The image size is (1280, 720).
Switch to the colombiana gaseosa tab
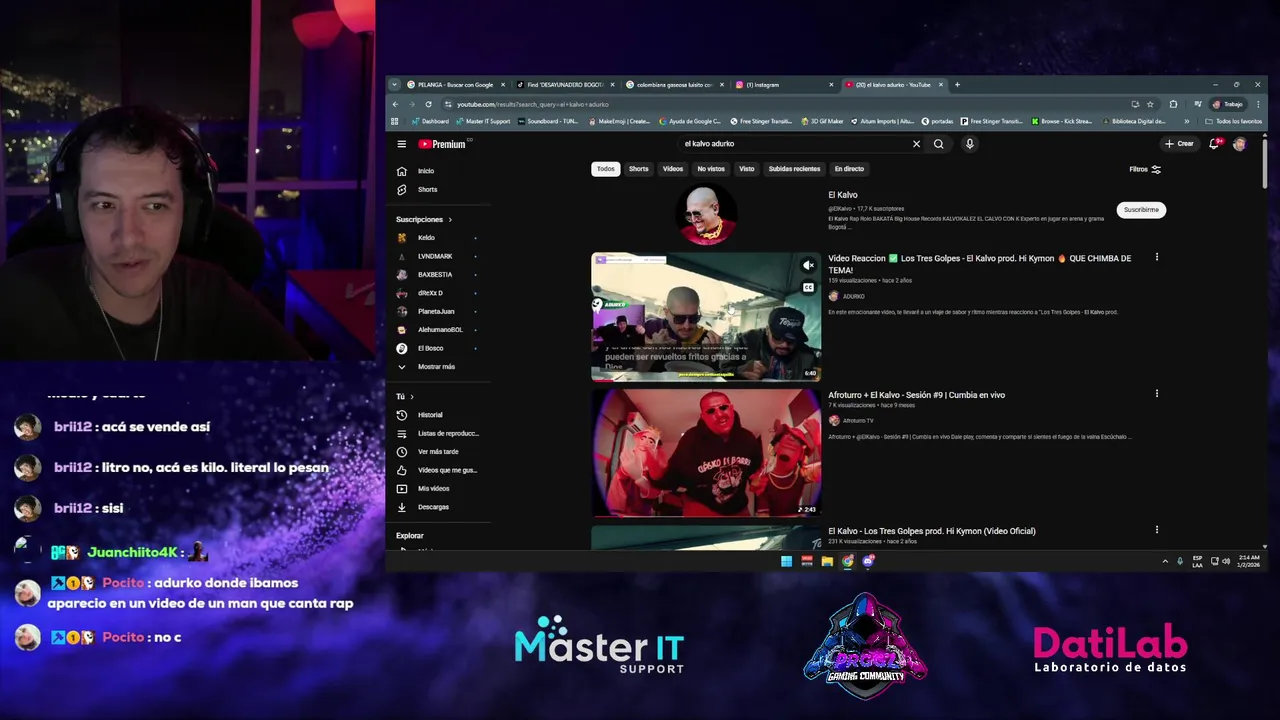pos(672,85)
